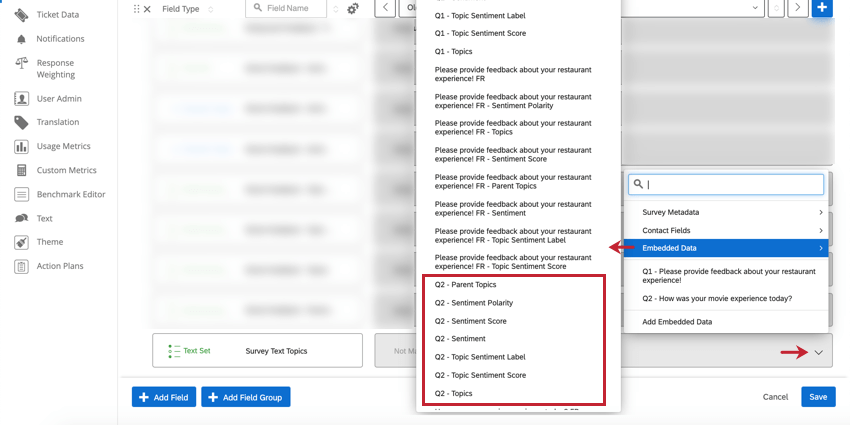Open the source dropdown chevron in the top bar
850x425 pixels.
point(756,8)
